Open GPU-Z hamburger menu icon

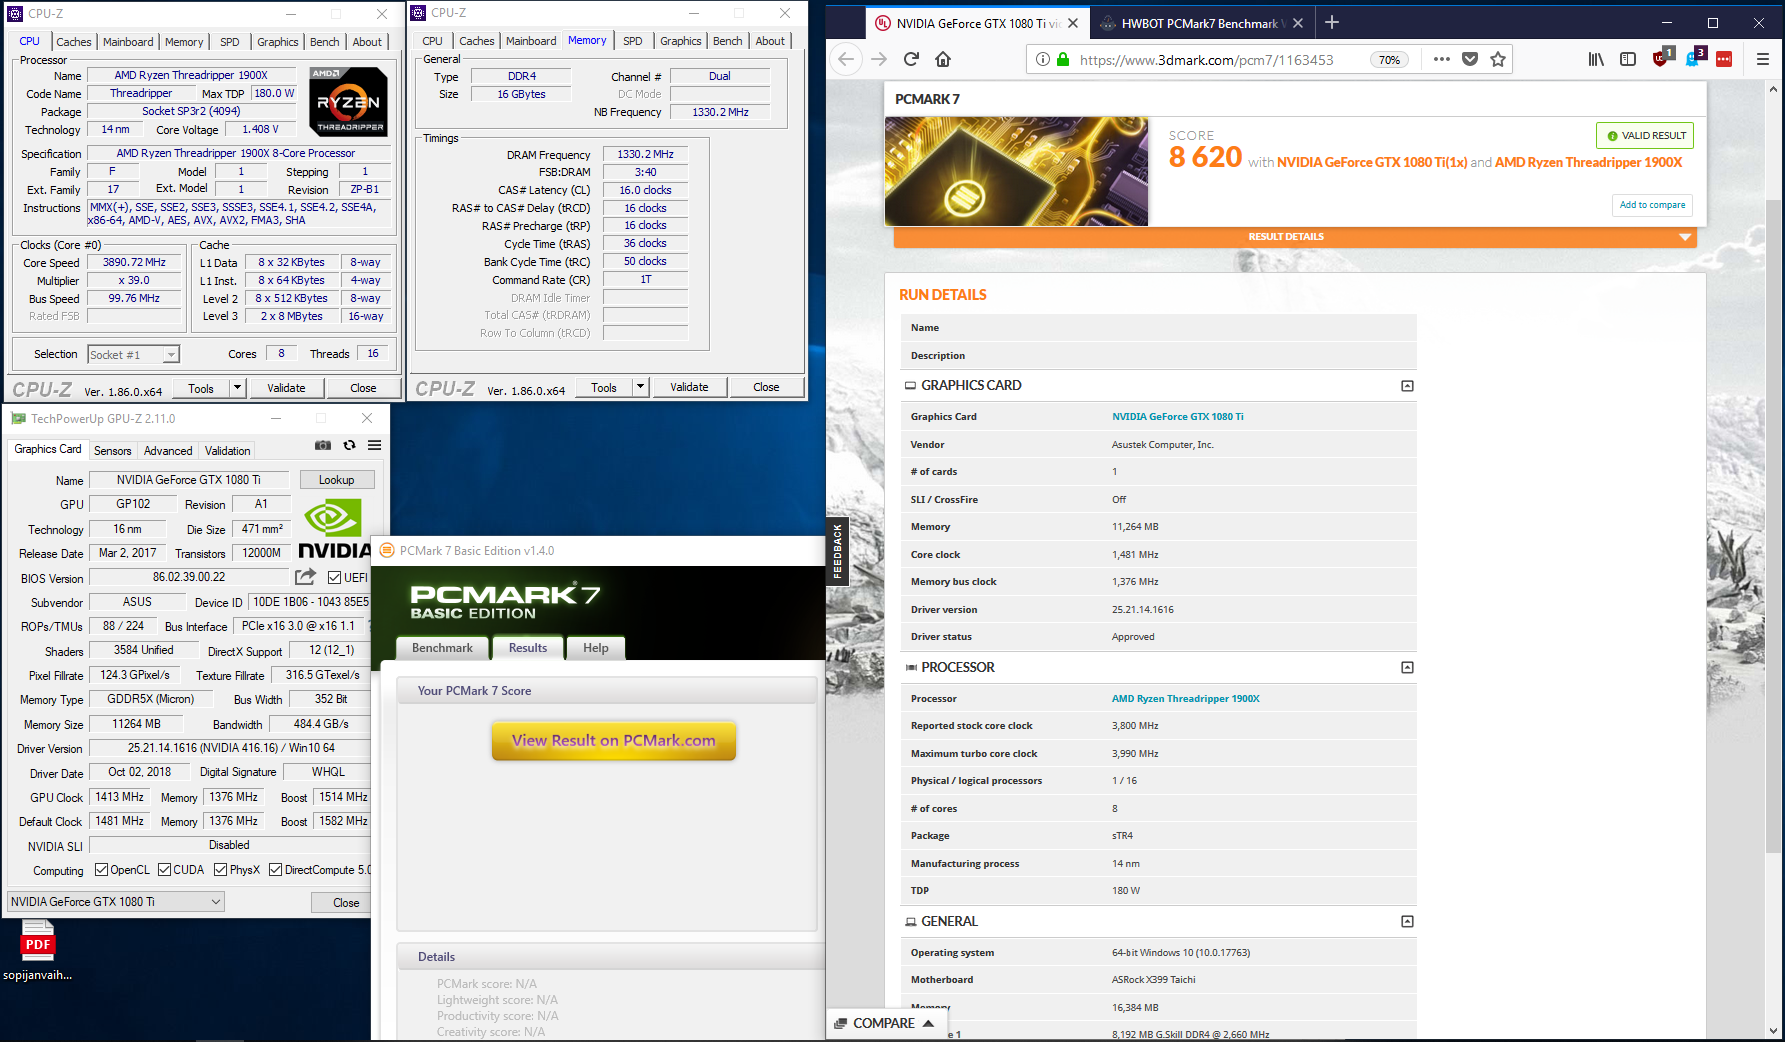coord(374,445)
